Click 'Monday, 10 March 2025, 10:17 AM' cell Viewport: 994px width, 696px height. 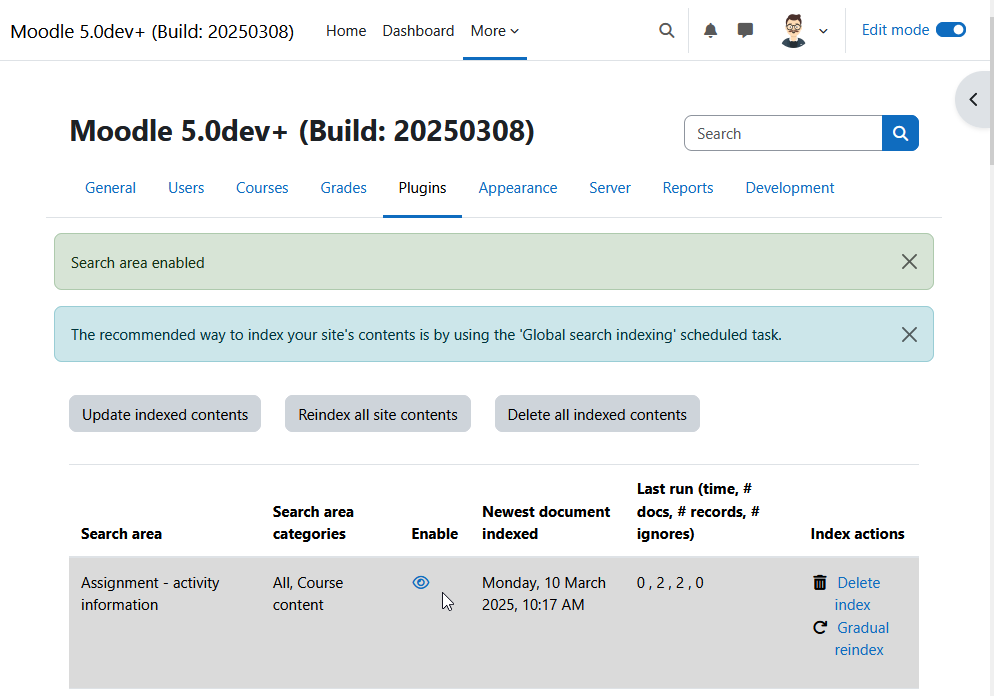pos(544,593)
